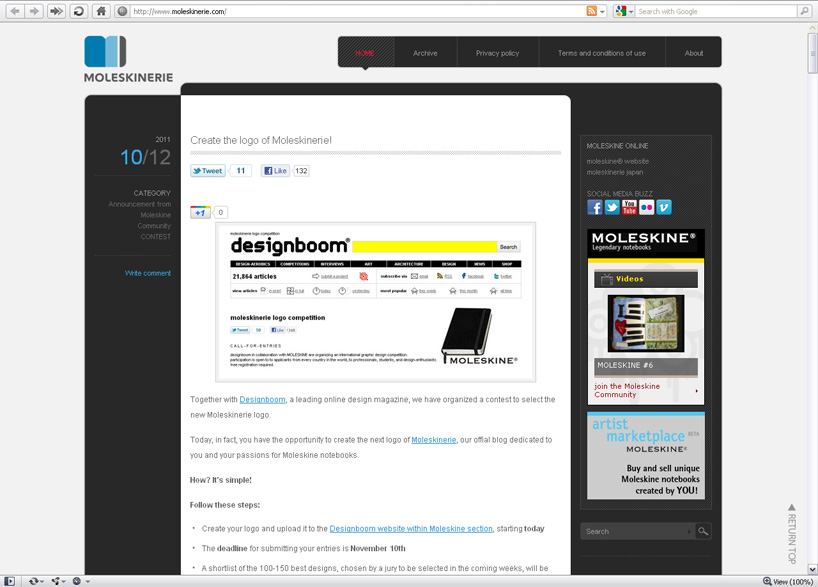Click the Facebook Like button
The image size is (818, 587).
pyautogui.click(x=275, y=171)
